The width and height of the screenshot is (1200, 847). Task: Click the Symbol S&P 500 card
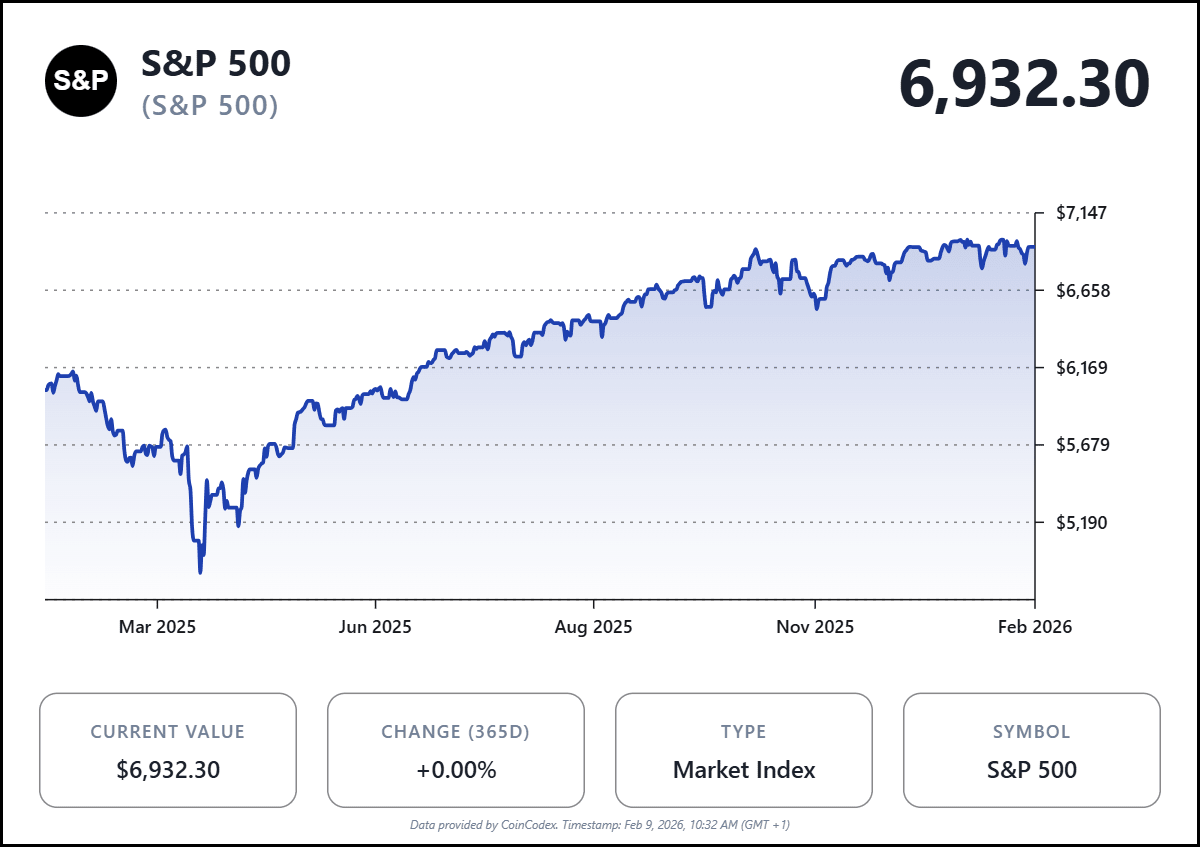[x=1032, y=750]
